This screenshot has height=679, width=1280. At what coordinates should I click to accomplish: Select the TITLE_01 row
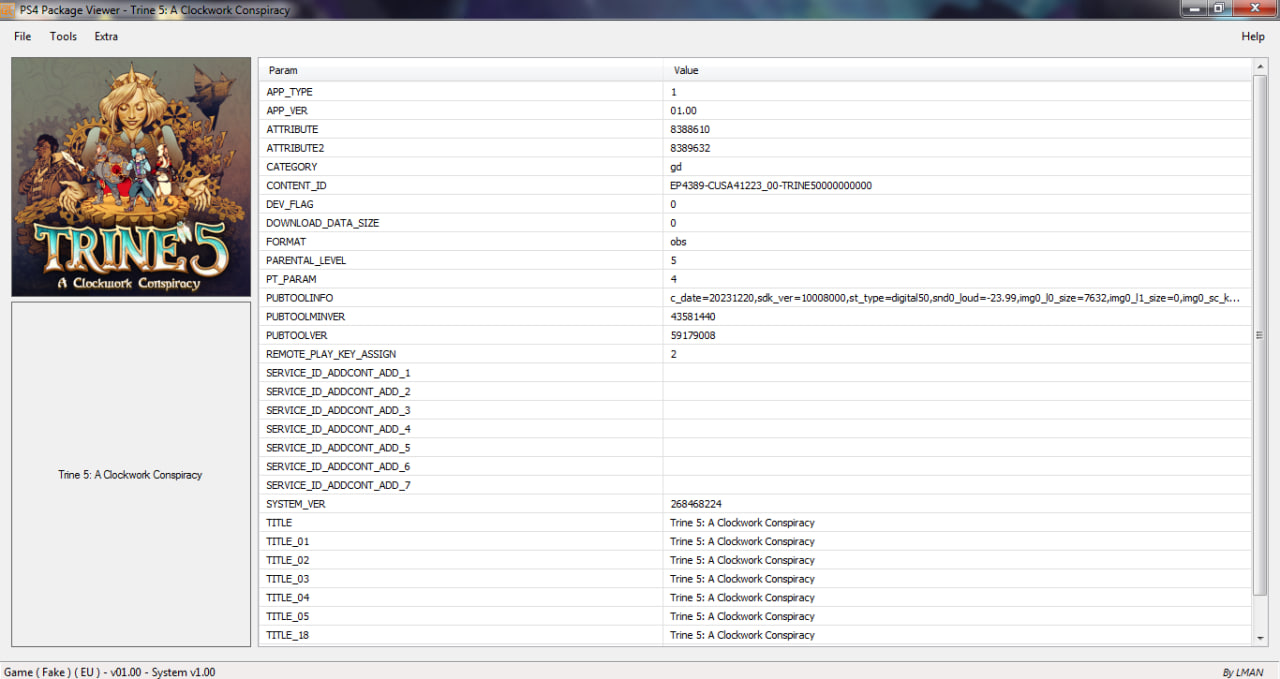click(755, 541)
